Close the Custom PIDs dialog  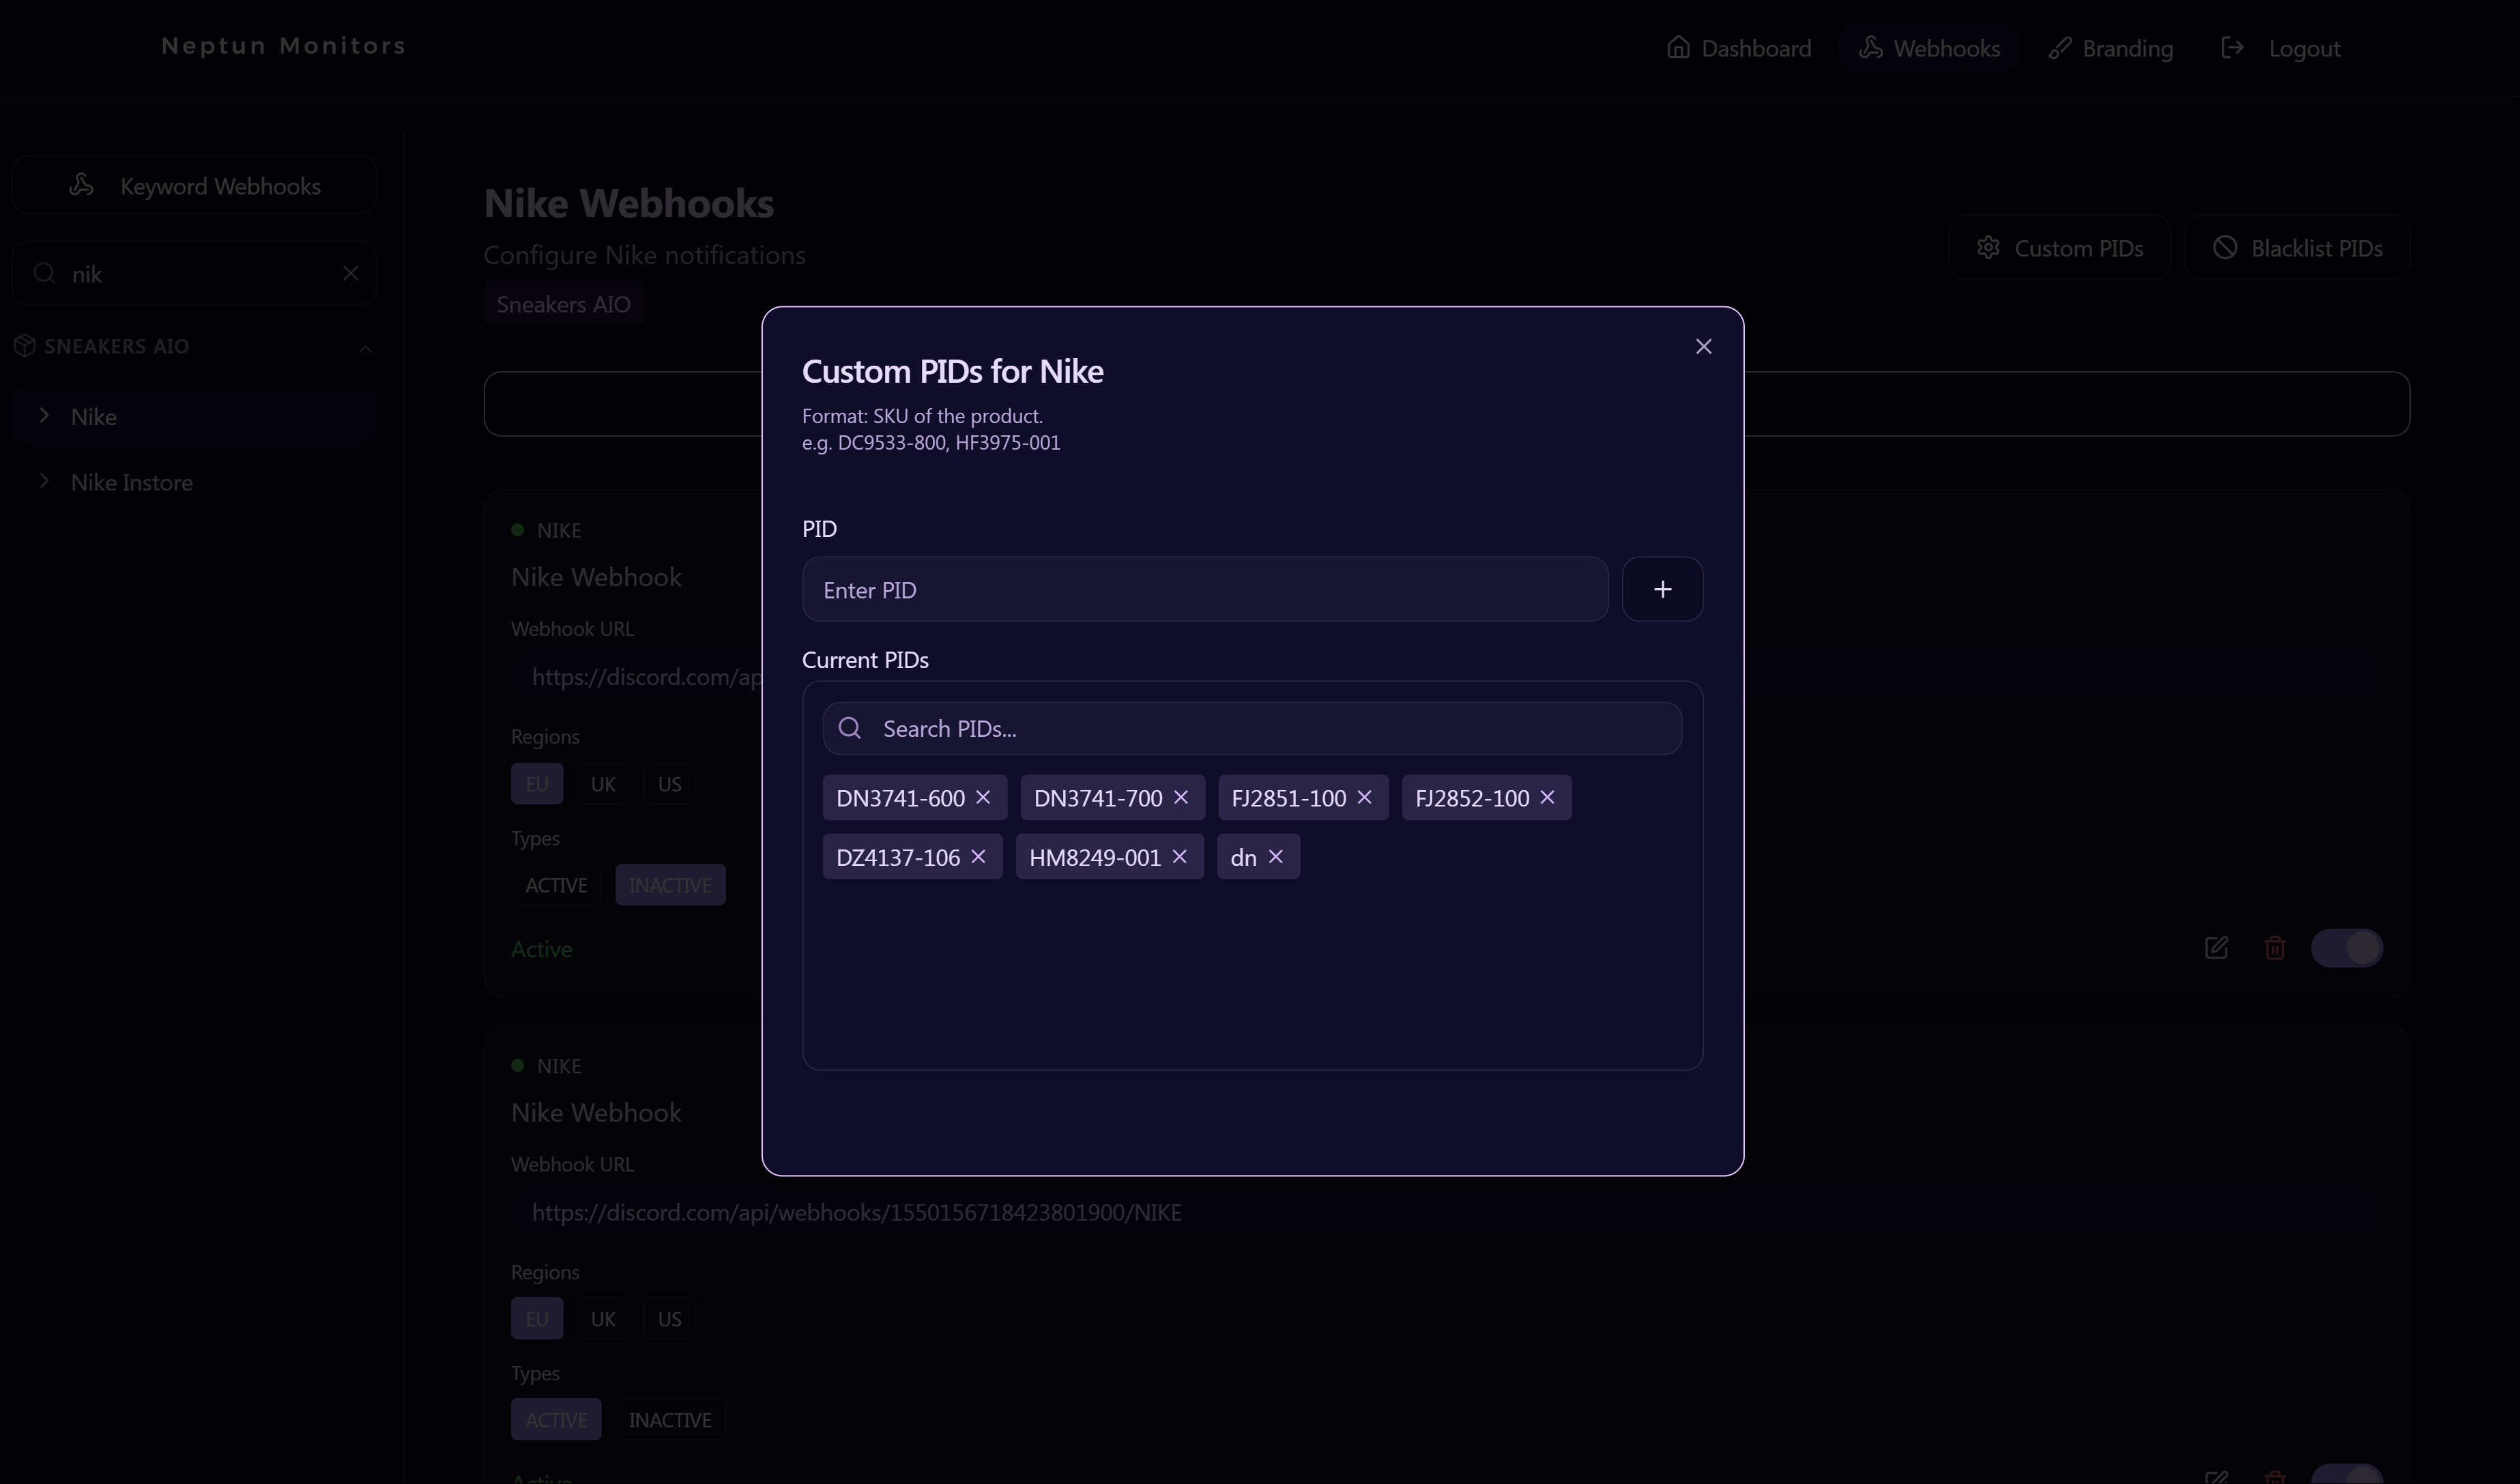[1703, 346]
